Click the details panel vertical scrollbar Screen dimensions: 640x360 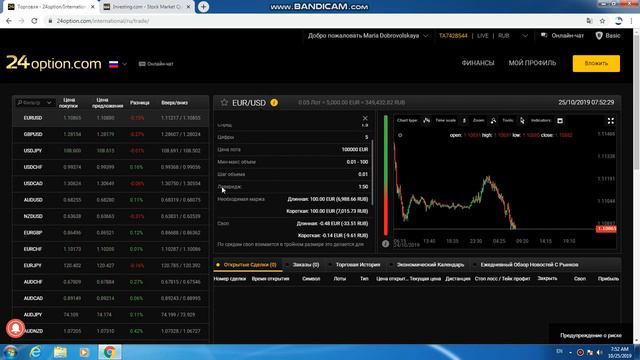pos(372,171)
